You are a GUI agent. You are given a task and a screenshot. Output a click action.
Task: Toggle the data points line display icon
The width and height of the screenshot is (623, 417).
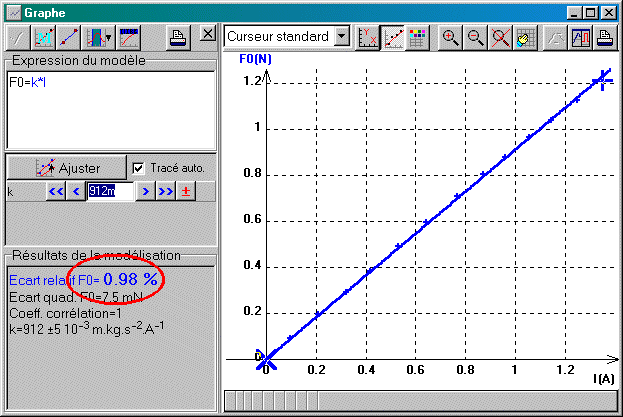click(x=393, y=37)
